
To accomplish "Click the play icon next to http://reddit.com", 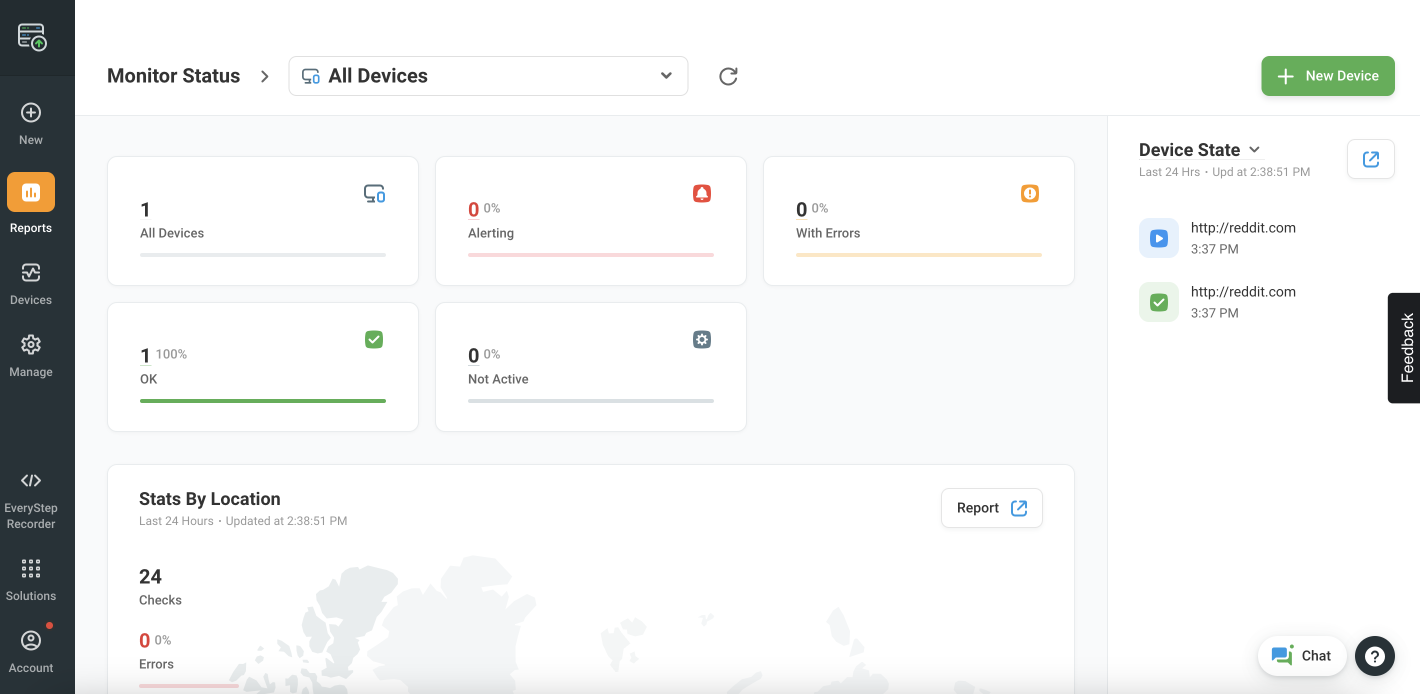I will [x=1159, y=238].
